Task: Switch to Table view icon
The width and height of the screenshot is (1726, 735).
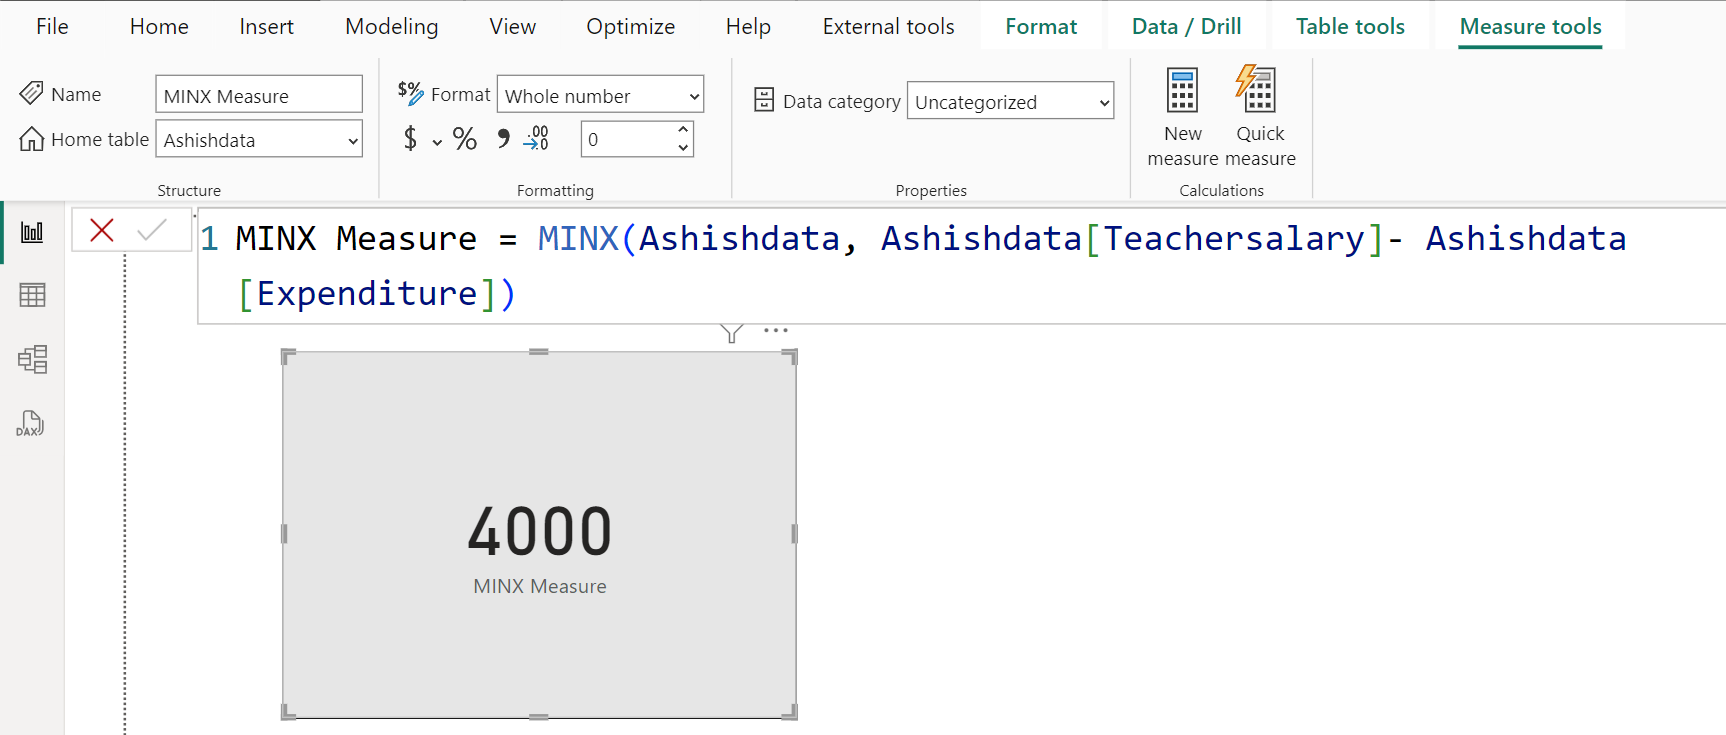Action: coord(32,295)
